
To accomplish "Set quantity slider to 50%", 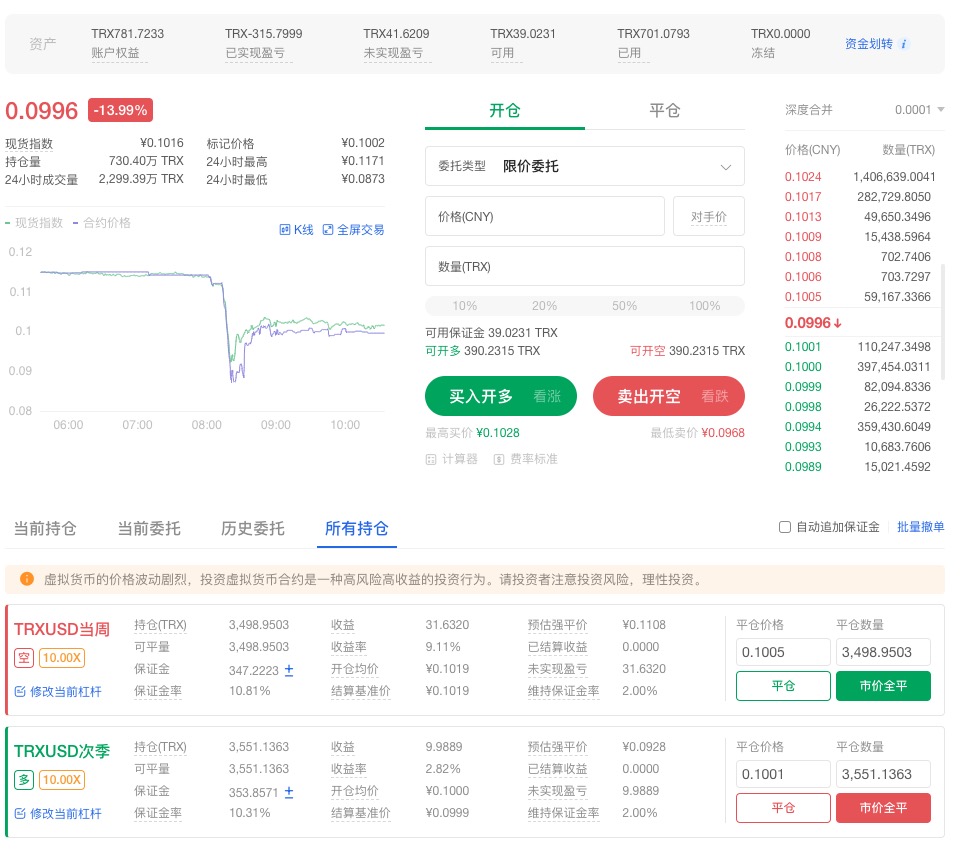I will pos(624,306).
